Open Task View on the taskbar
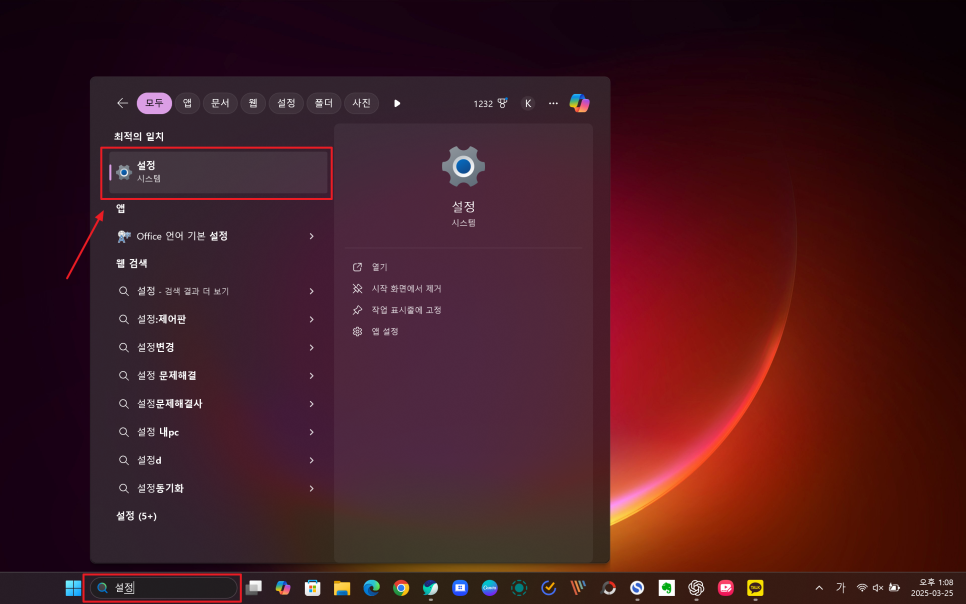The image size is (966, 604). coord(253,588)
